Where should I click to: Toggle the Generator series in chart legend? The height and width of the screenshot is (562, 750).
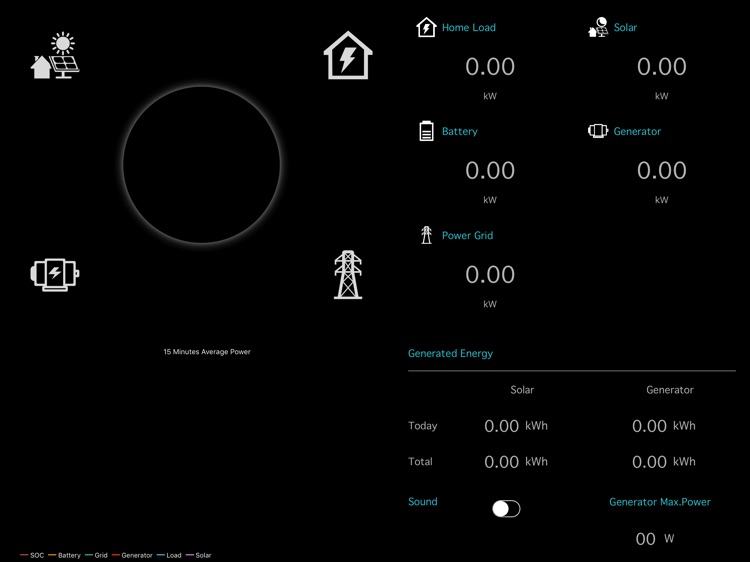click(x=132, y=555)
